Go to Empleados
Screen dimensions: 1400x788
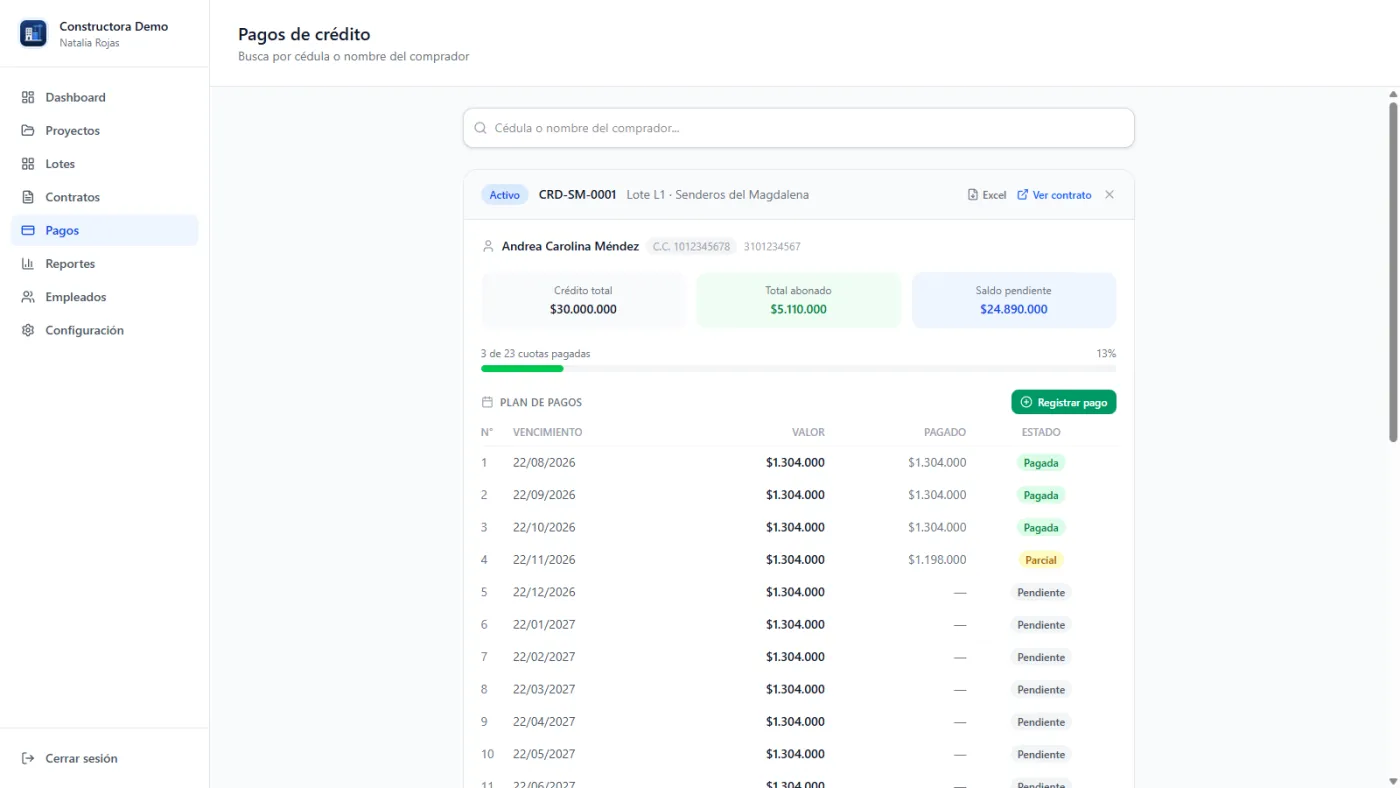(105, 297)
